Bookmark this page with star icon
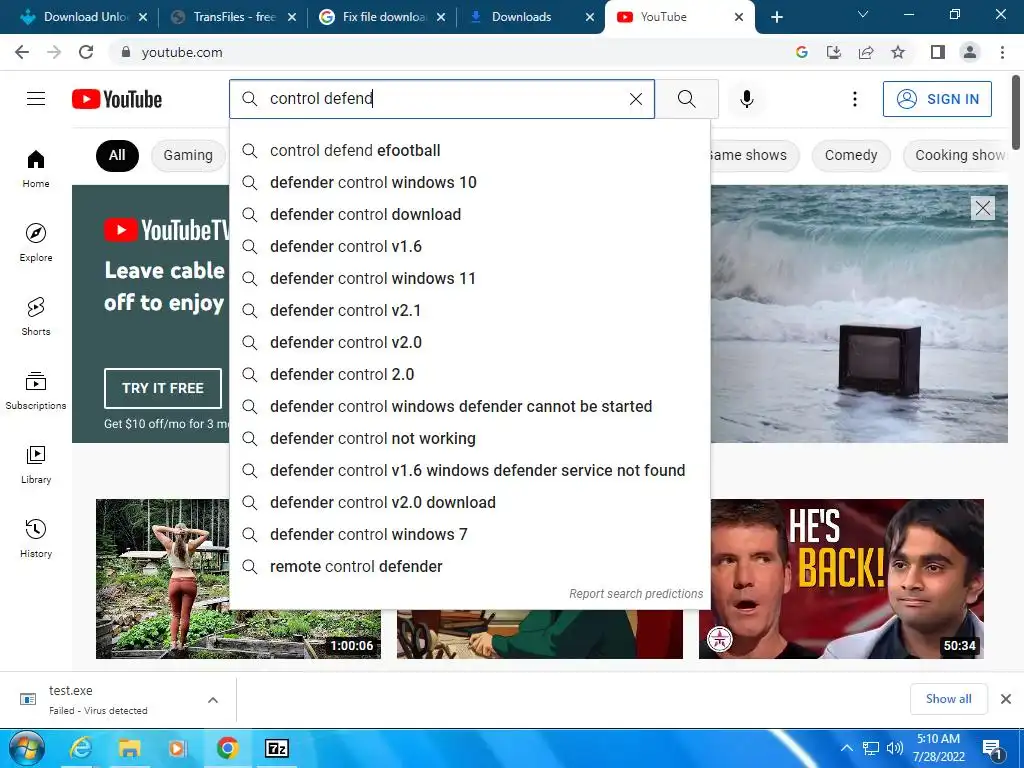 click(898, 52)
